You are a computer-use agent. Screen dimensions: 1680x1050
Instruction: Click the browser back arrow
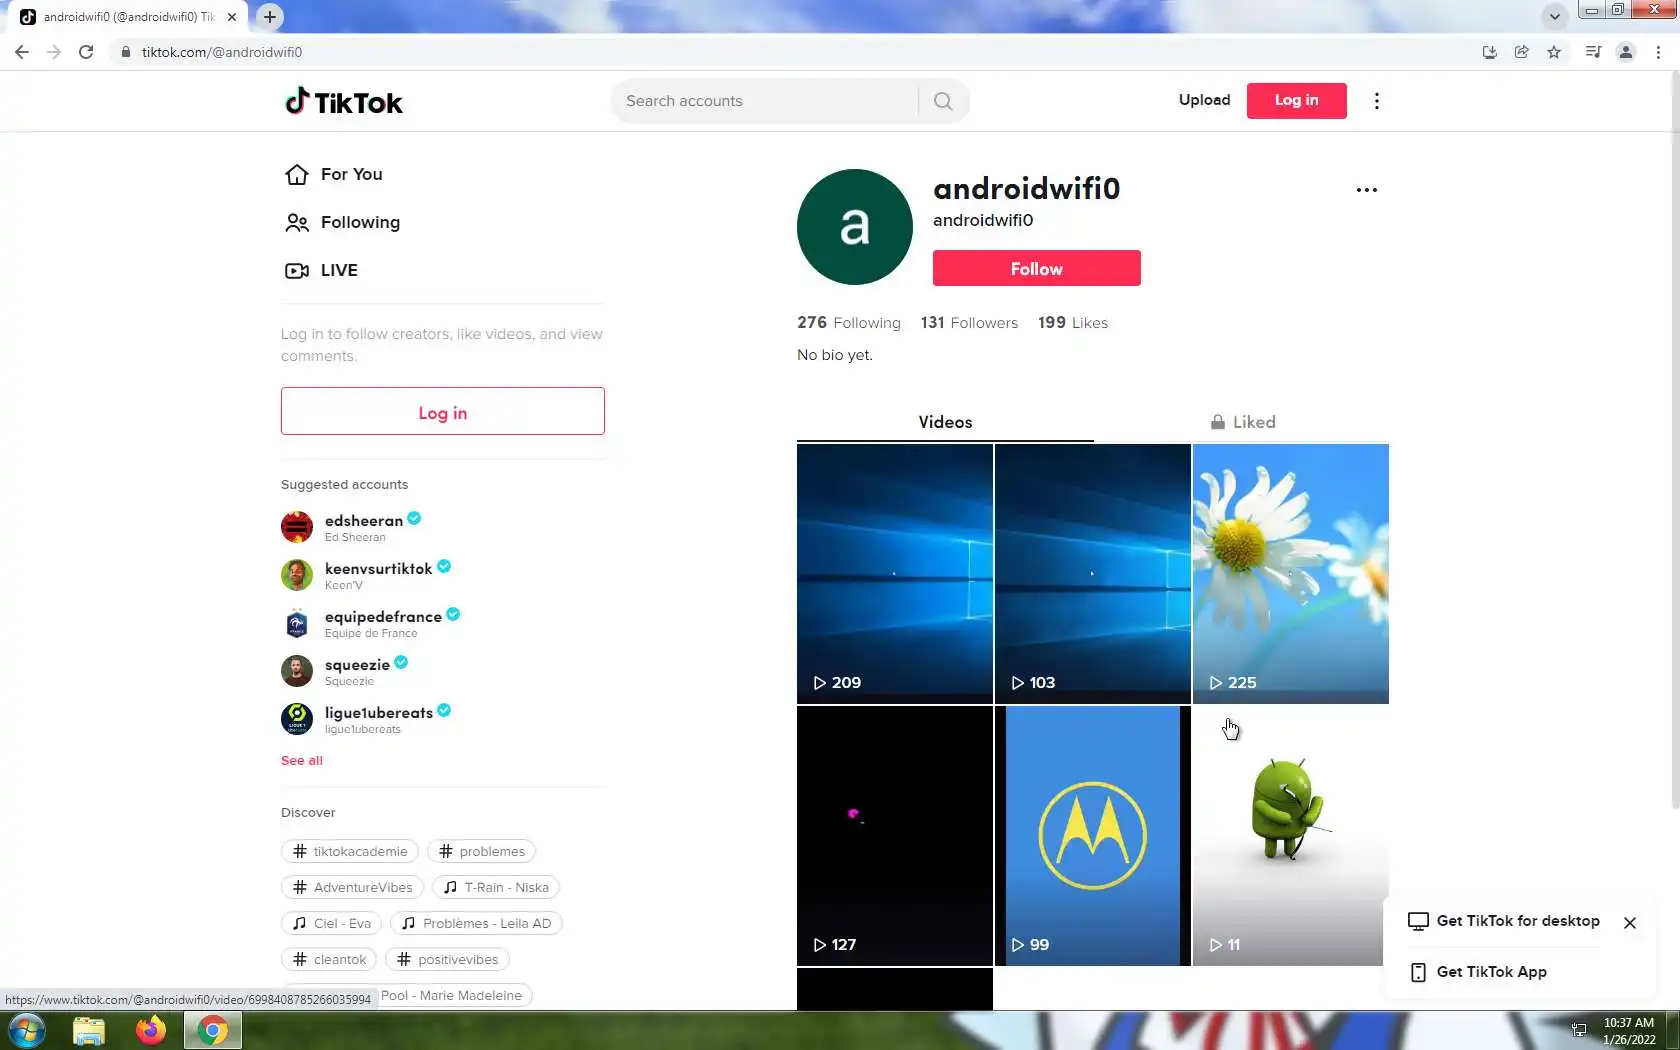(x=22, y=52)
